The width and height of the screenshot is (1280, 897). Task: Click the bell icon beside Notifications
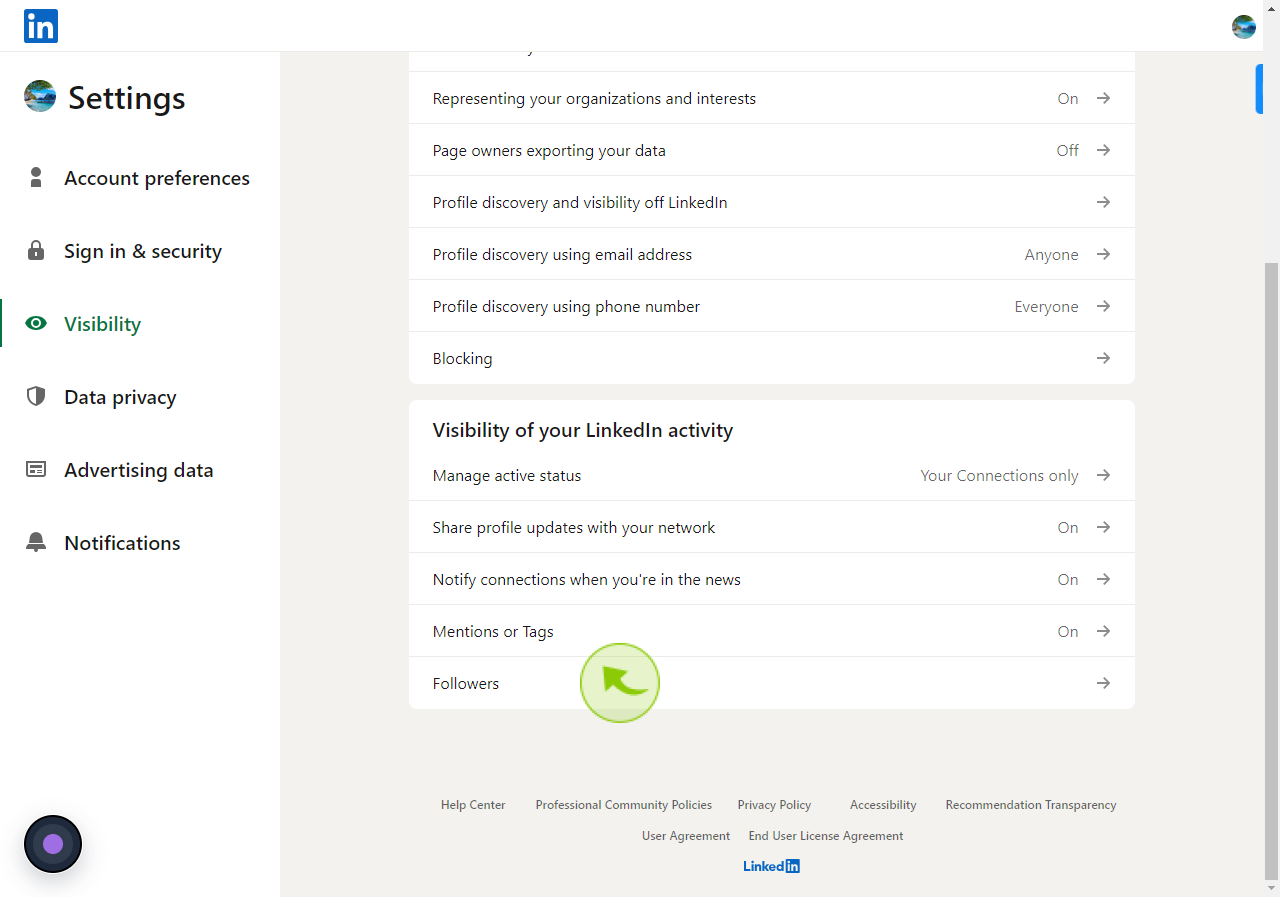36,543
